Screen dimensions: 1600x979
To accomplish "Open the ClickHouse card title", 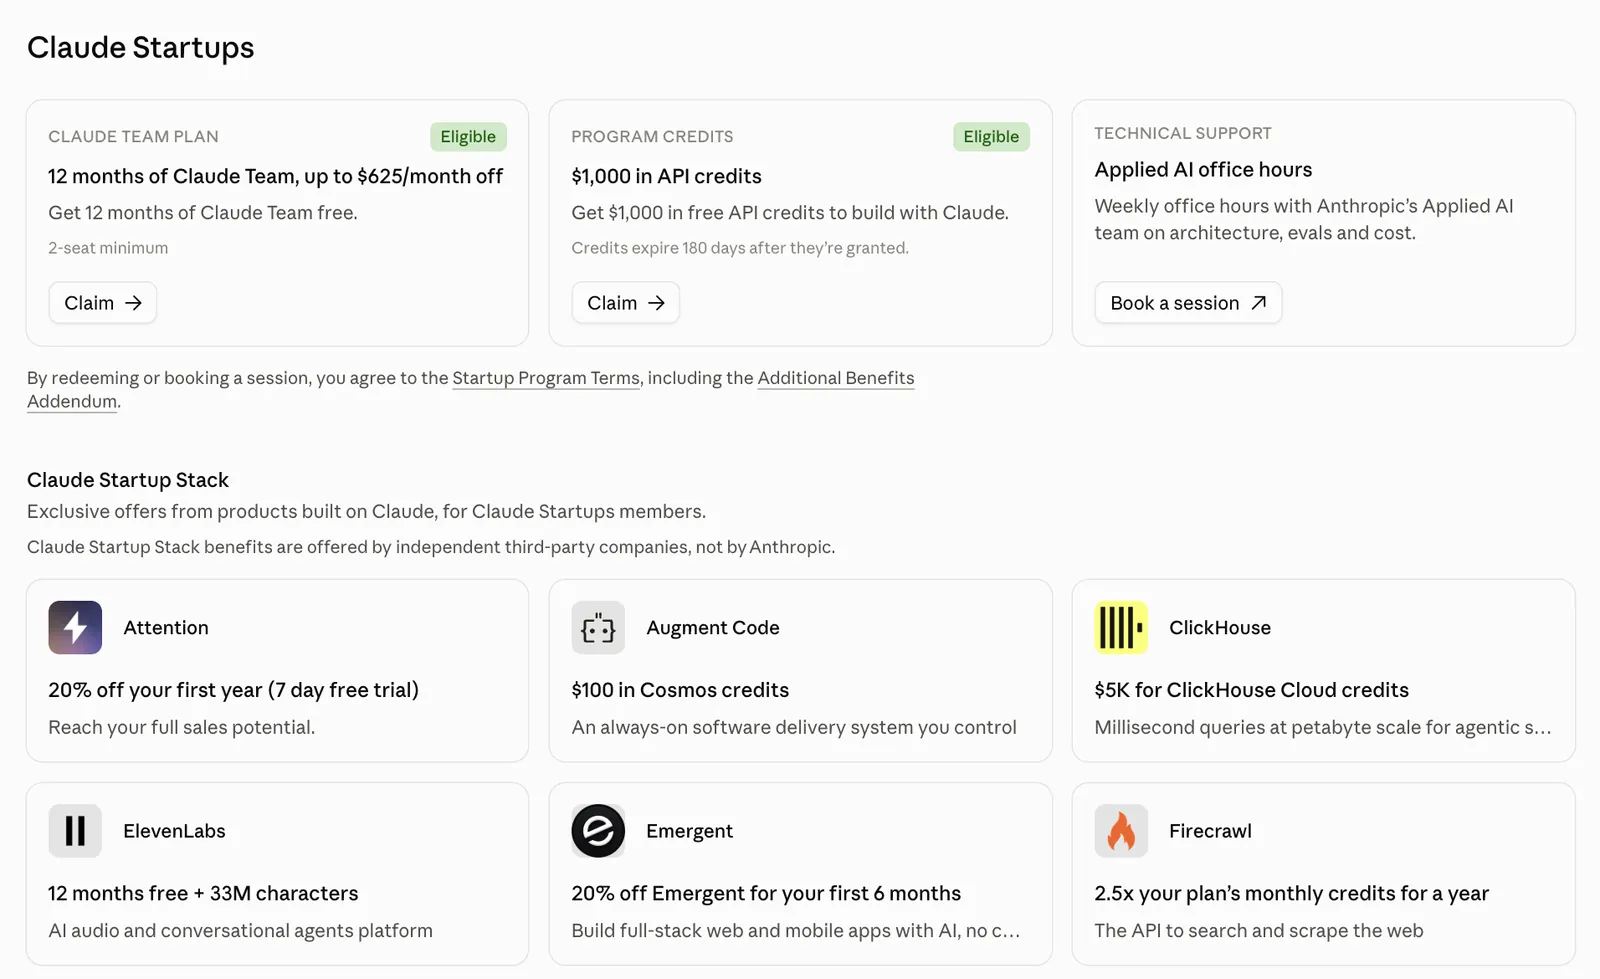I will (x=1220, y=628).
